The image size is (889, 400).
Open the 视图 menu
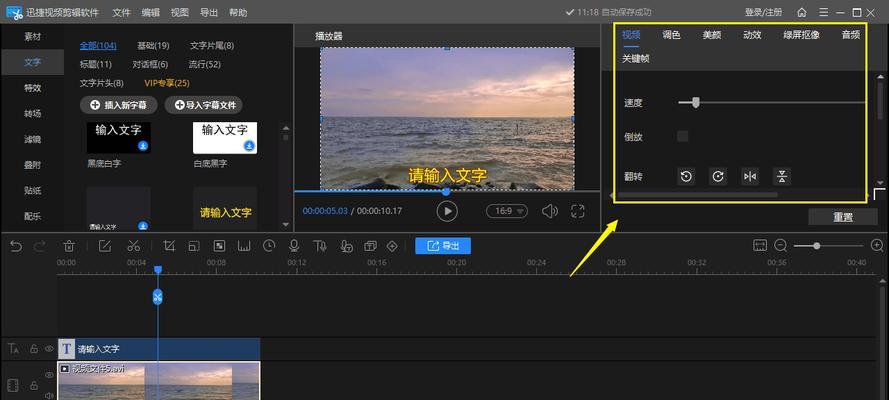pyautogui.click(x=180, y=12)
